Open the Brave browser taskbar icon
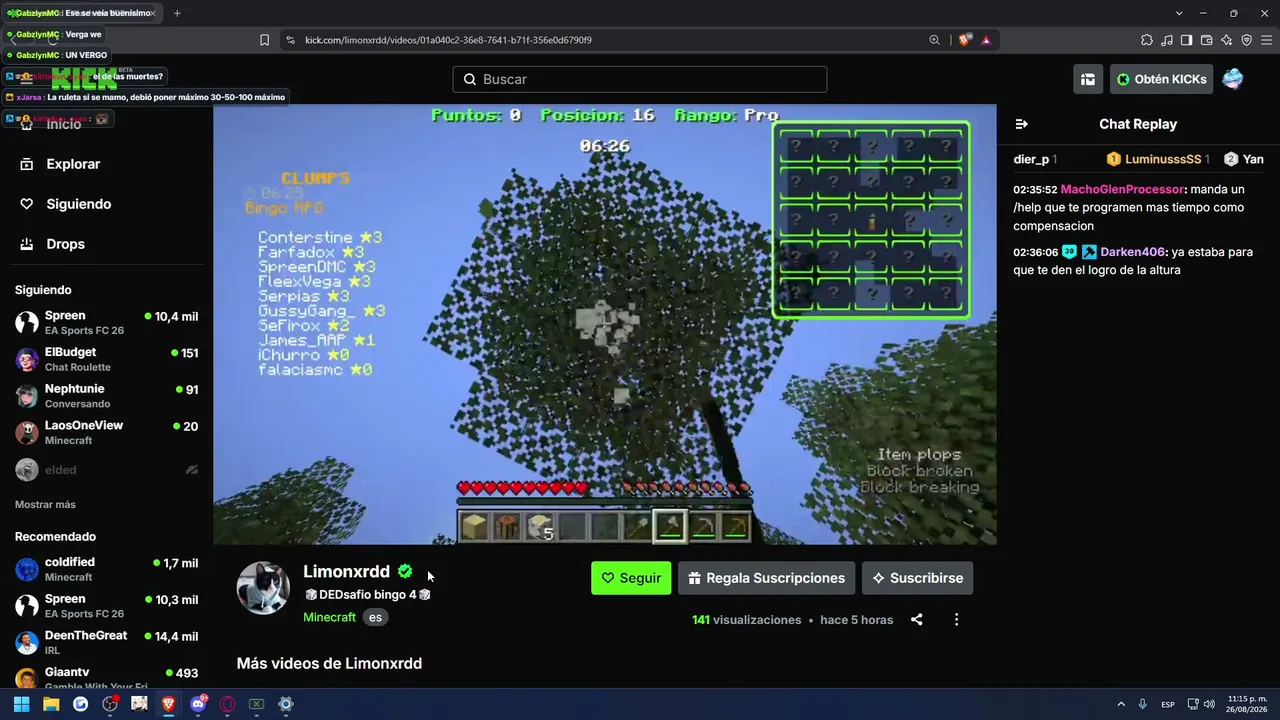Screen dimensions: 1280x720 (169, 704)
